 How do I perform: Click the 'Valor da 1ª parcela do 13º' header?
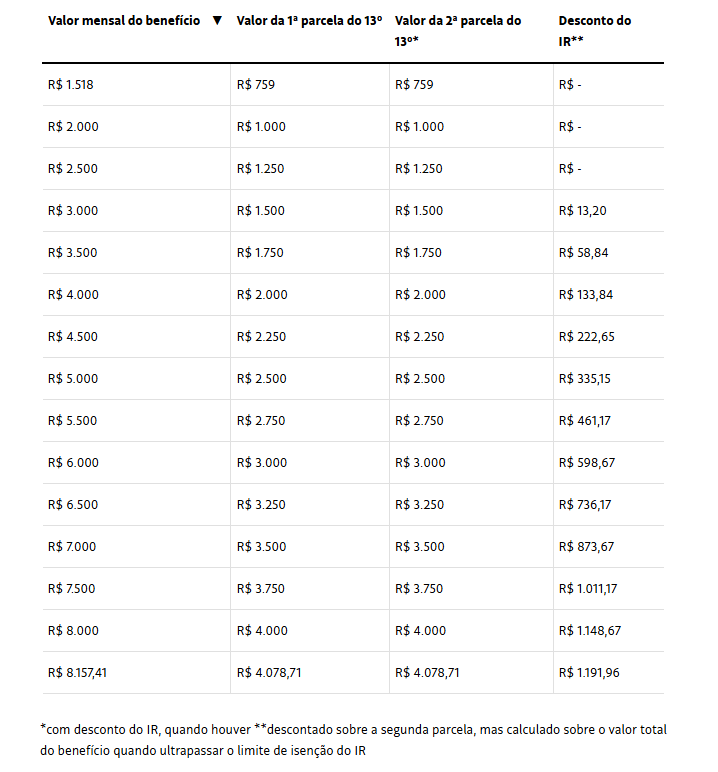[x=309, y=21]
